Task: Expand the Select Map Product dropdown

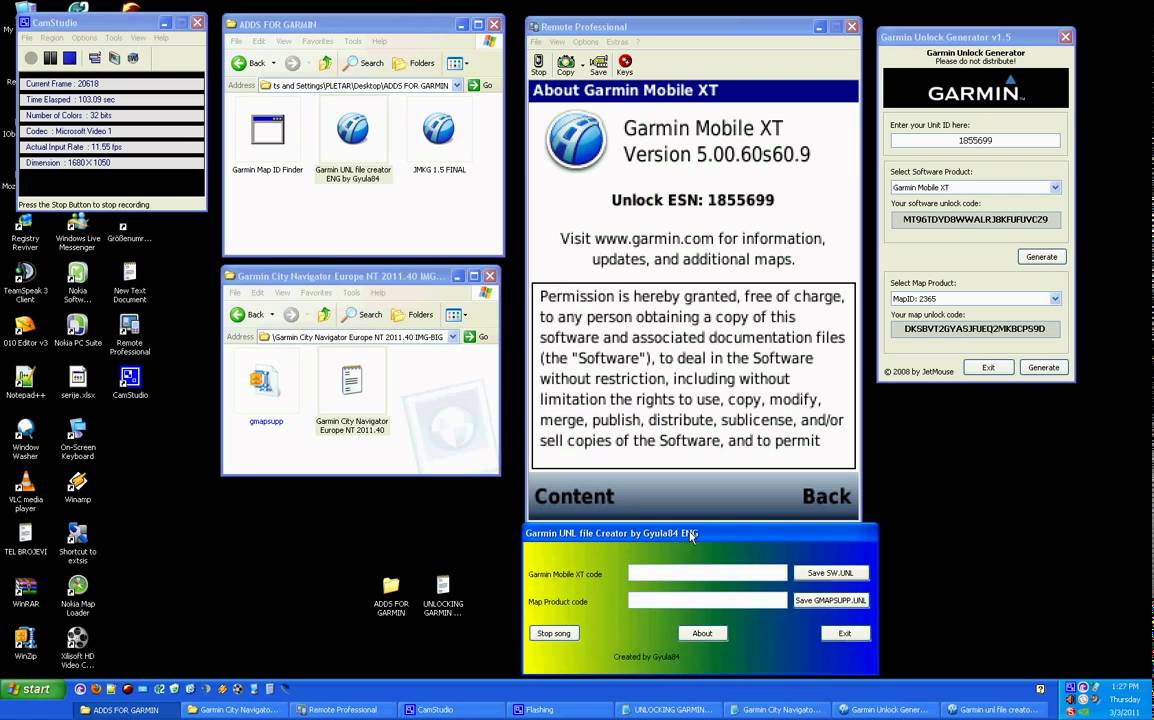Action: click(x=1055, y=299)
